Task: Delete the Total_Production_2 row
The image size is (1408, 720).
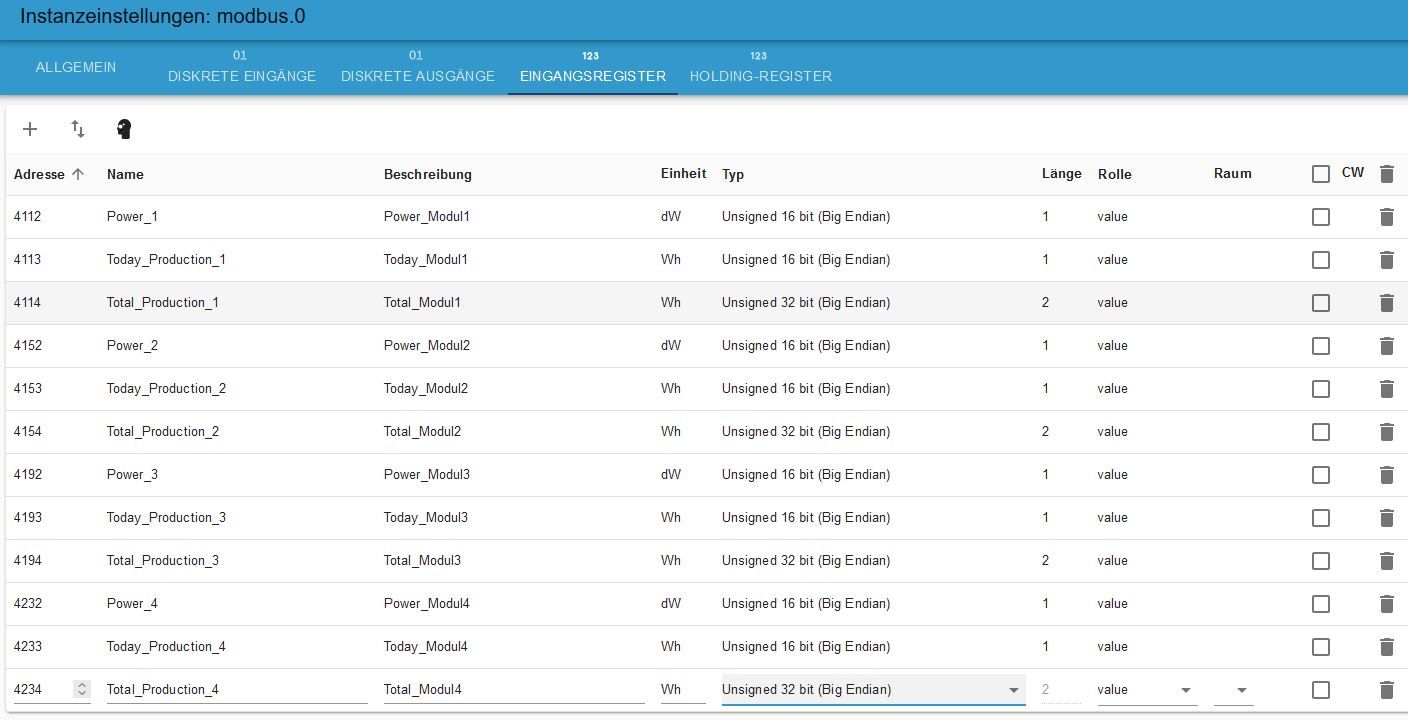Action: pyautogui.click(x=1386, y=432)
